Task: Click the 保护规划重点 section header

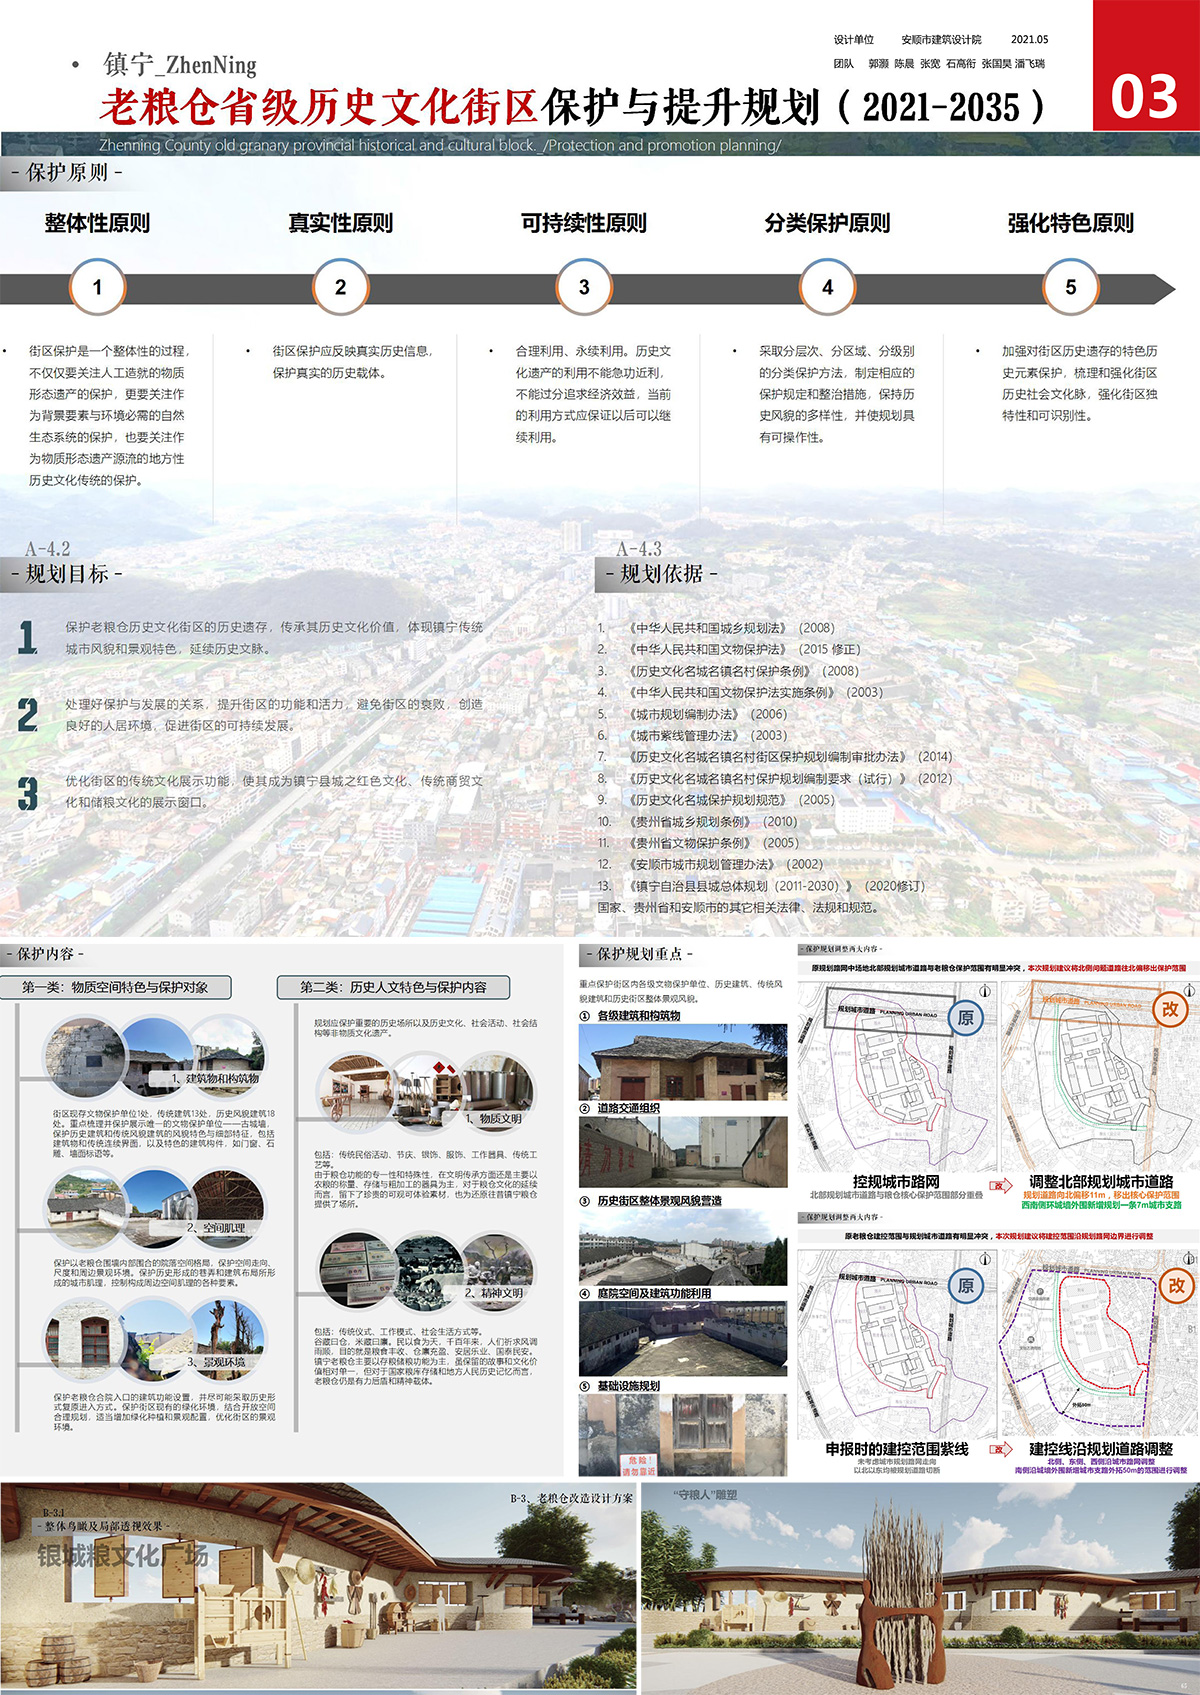Action: coord(645,954)
